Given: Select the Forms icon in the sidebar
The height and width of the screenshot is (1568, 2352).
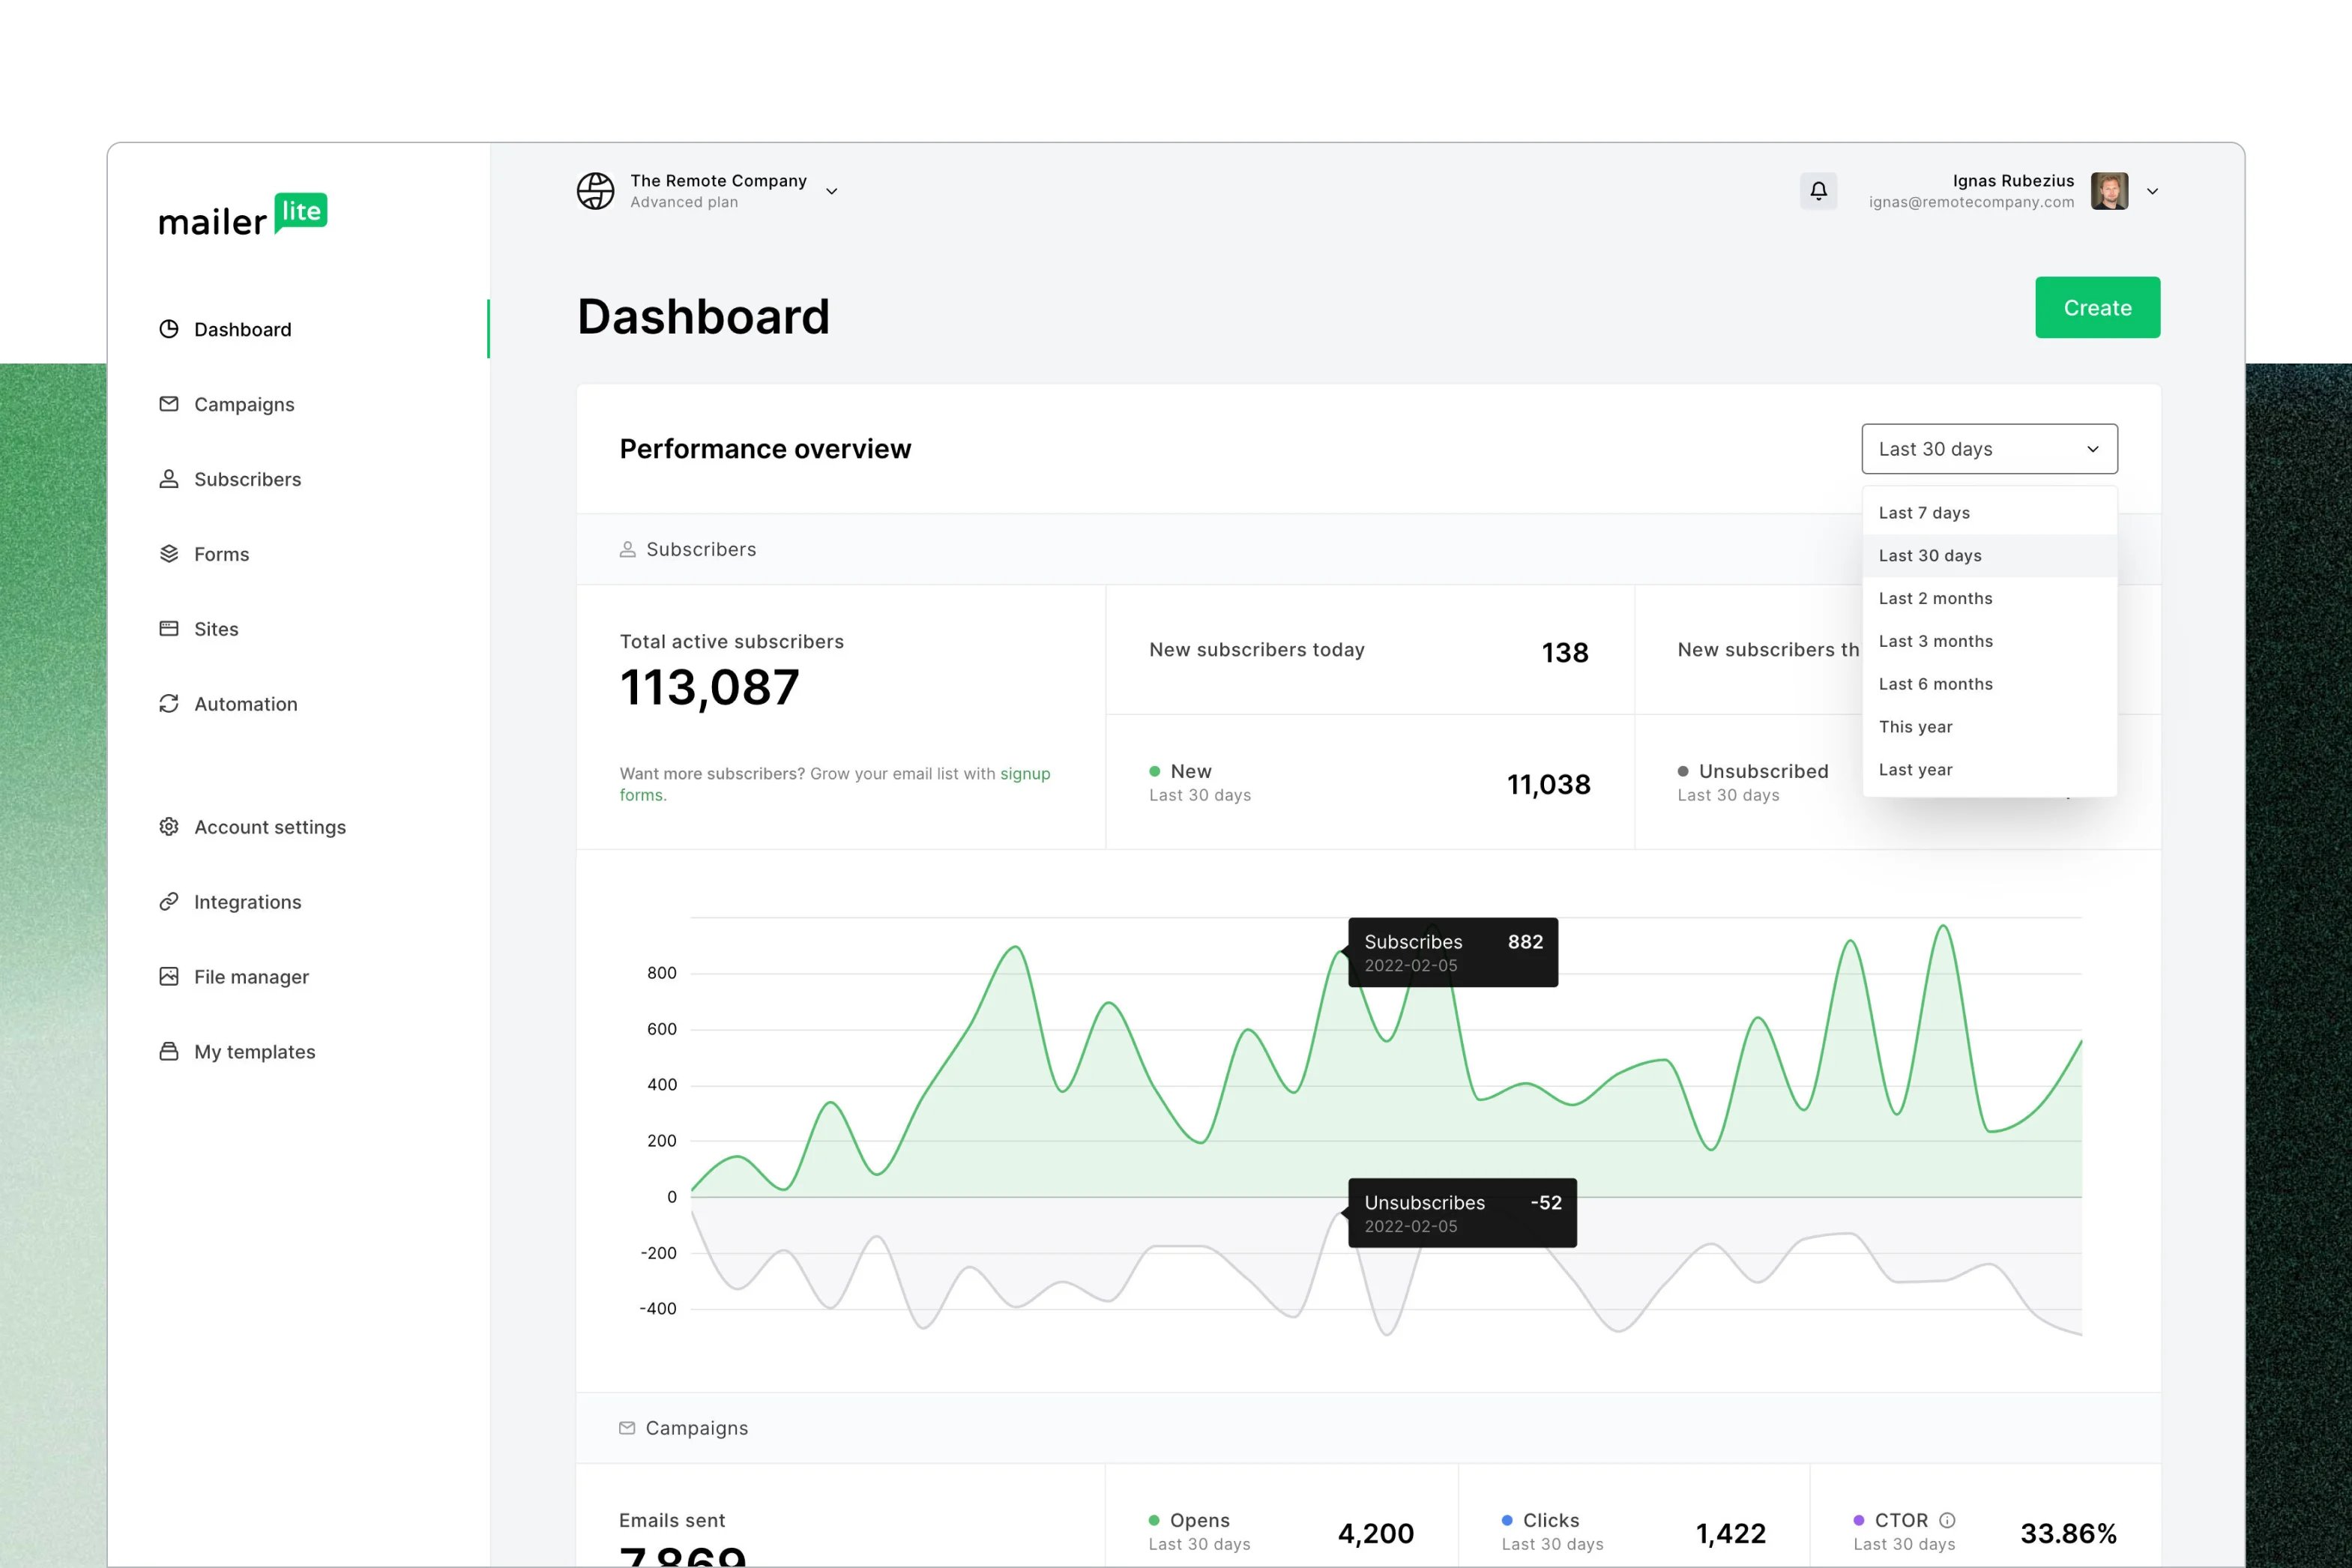Looking at the screenshot, I should 168,553.
